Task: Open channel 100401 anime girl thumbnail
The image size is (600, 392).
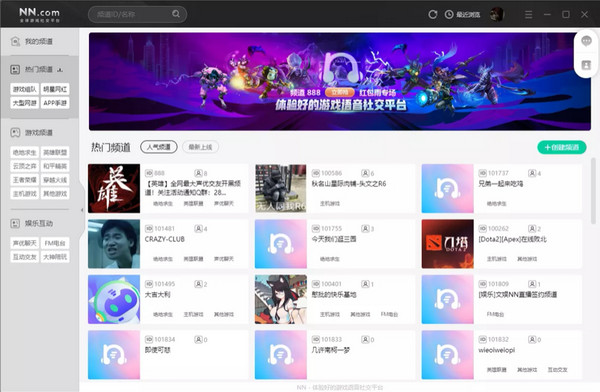Action: coord(281,299)
